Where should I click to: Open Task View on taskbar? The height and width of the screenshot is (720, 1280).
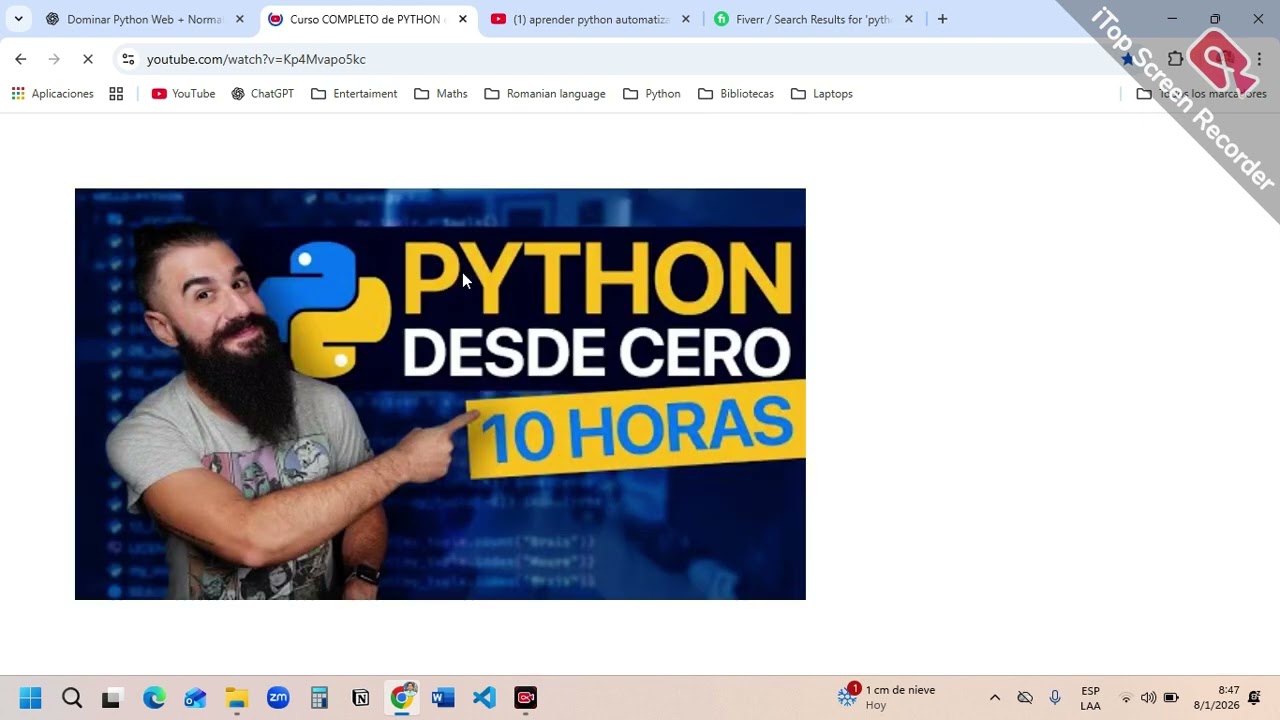111,697
